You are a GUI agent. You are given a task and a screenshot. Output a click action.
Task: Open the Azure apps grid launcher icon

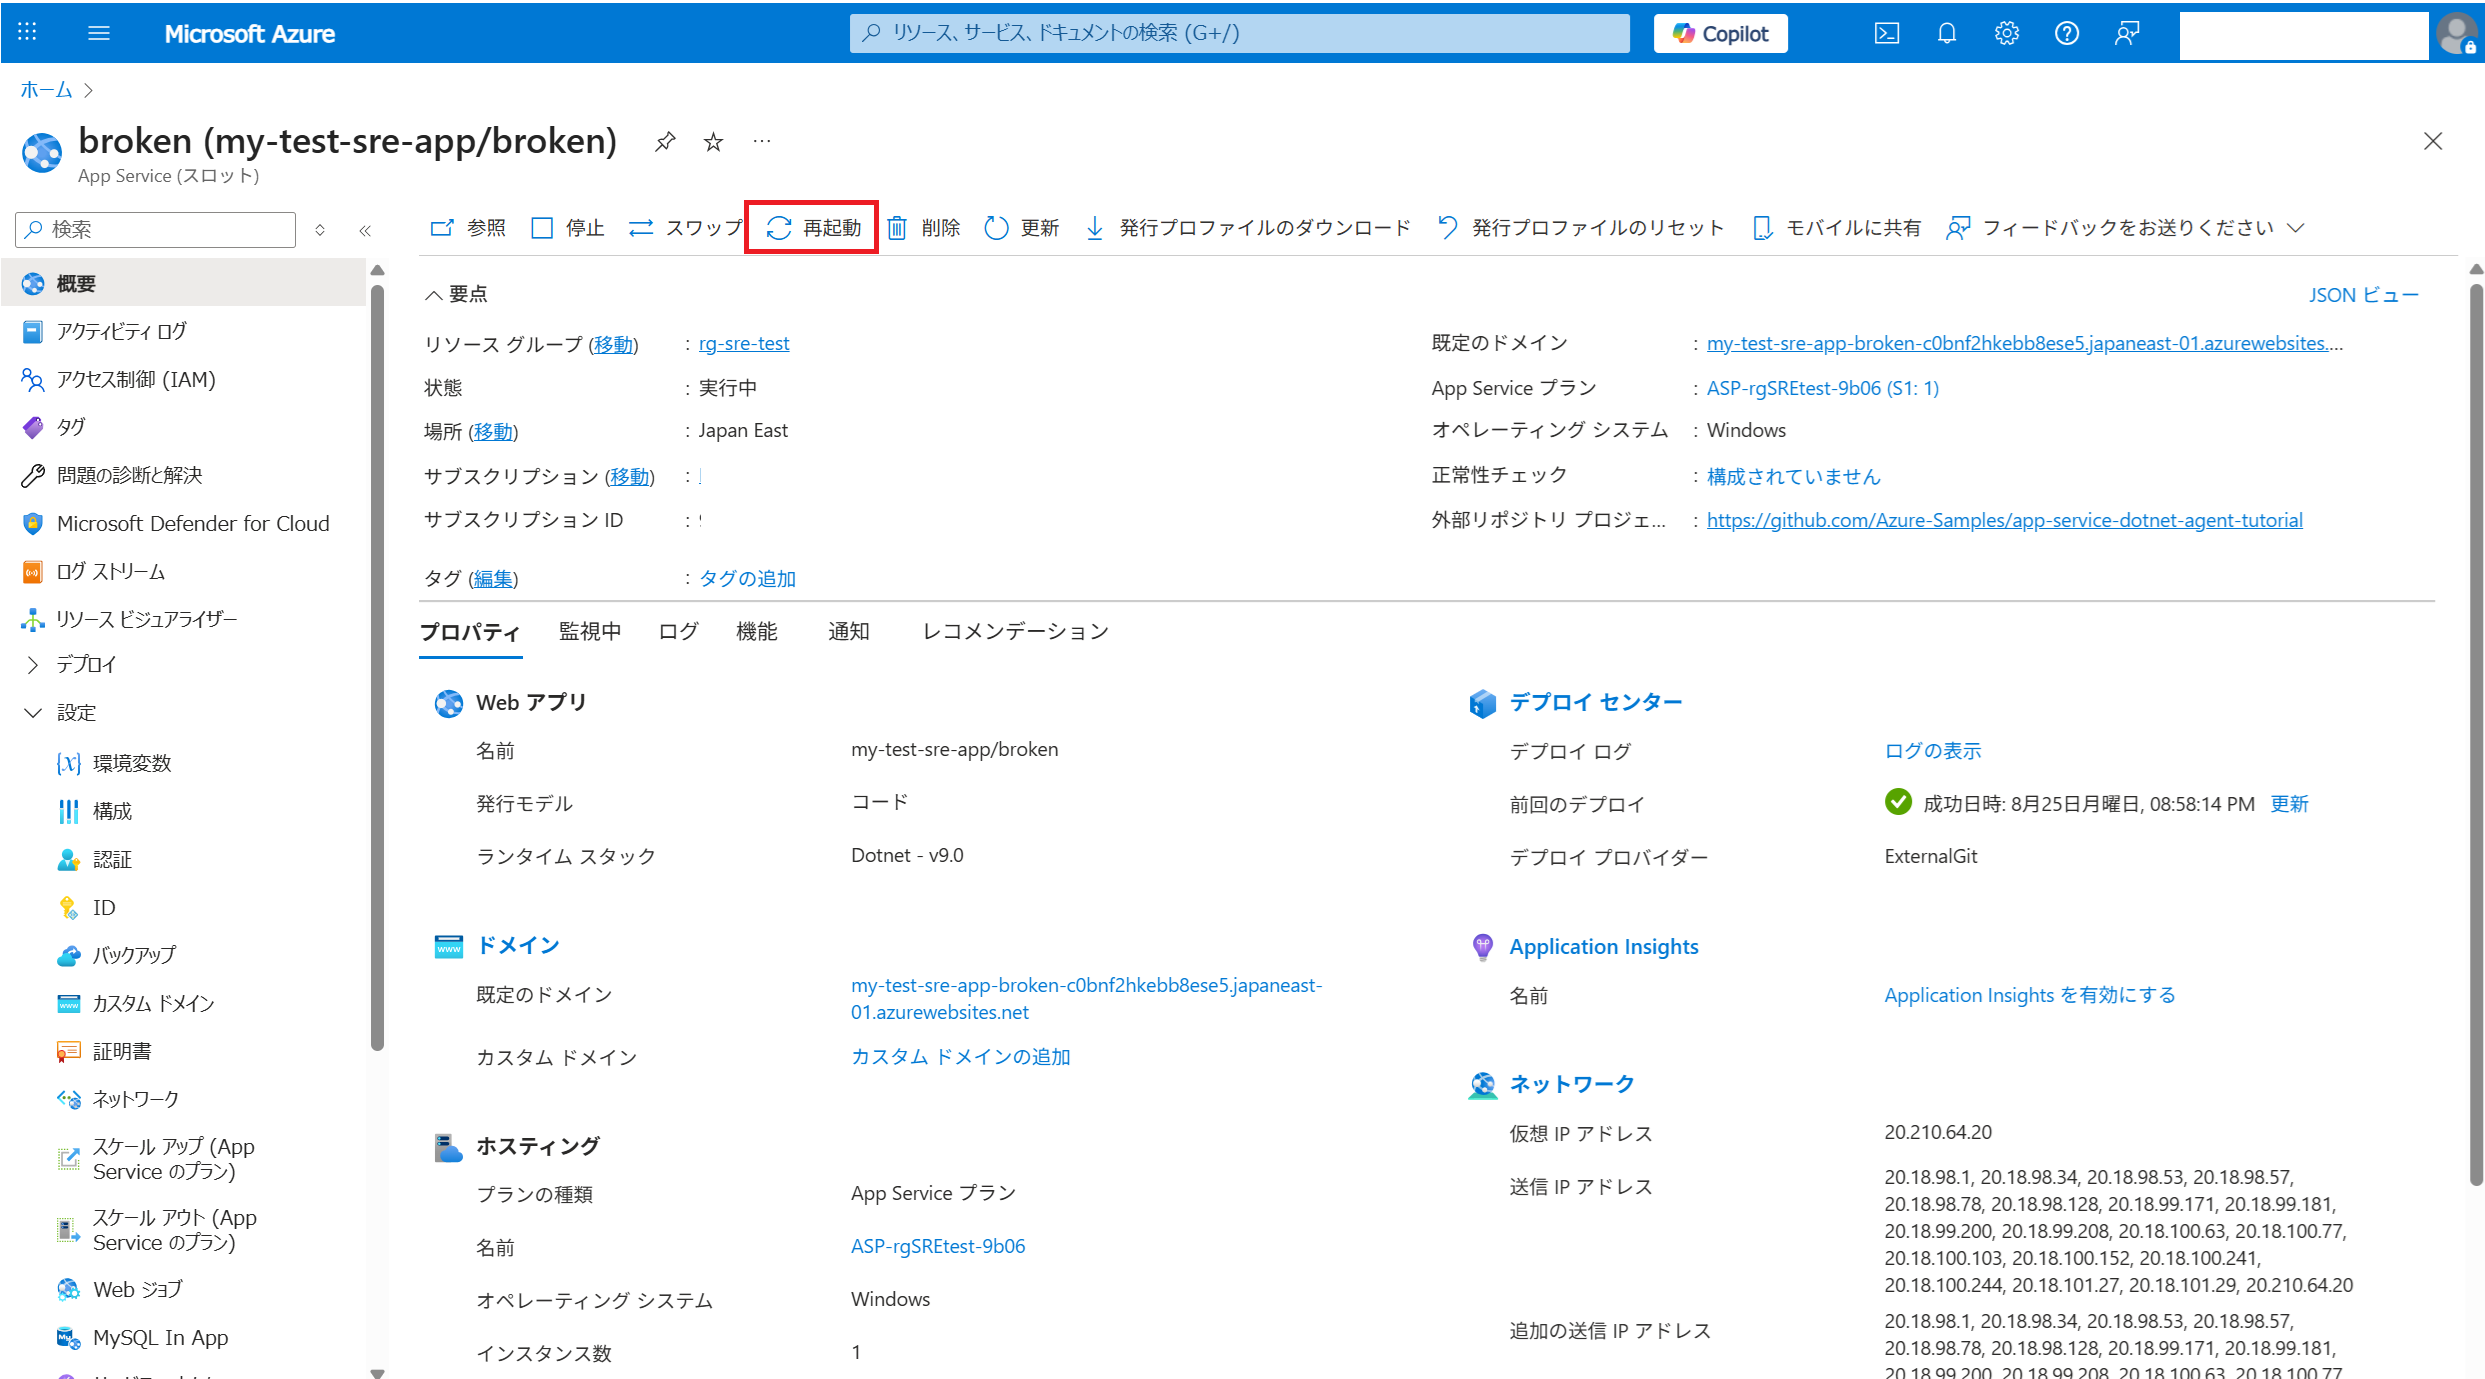(x=27, y=33)
